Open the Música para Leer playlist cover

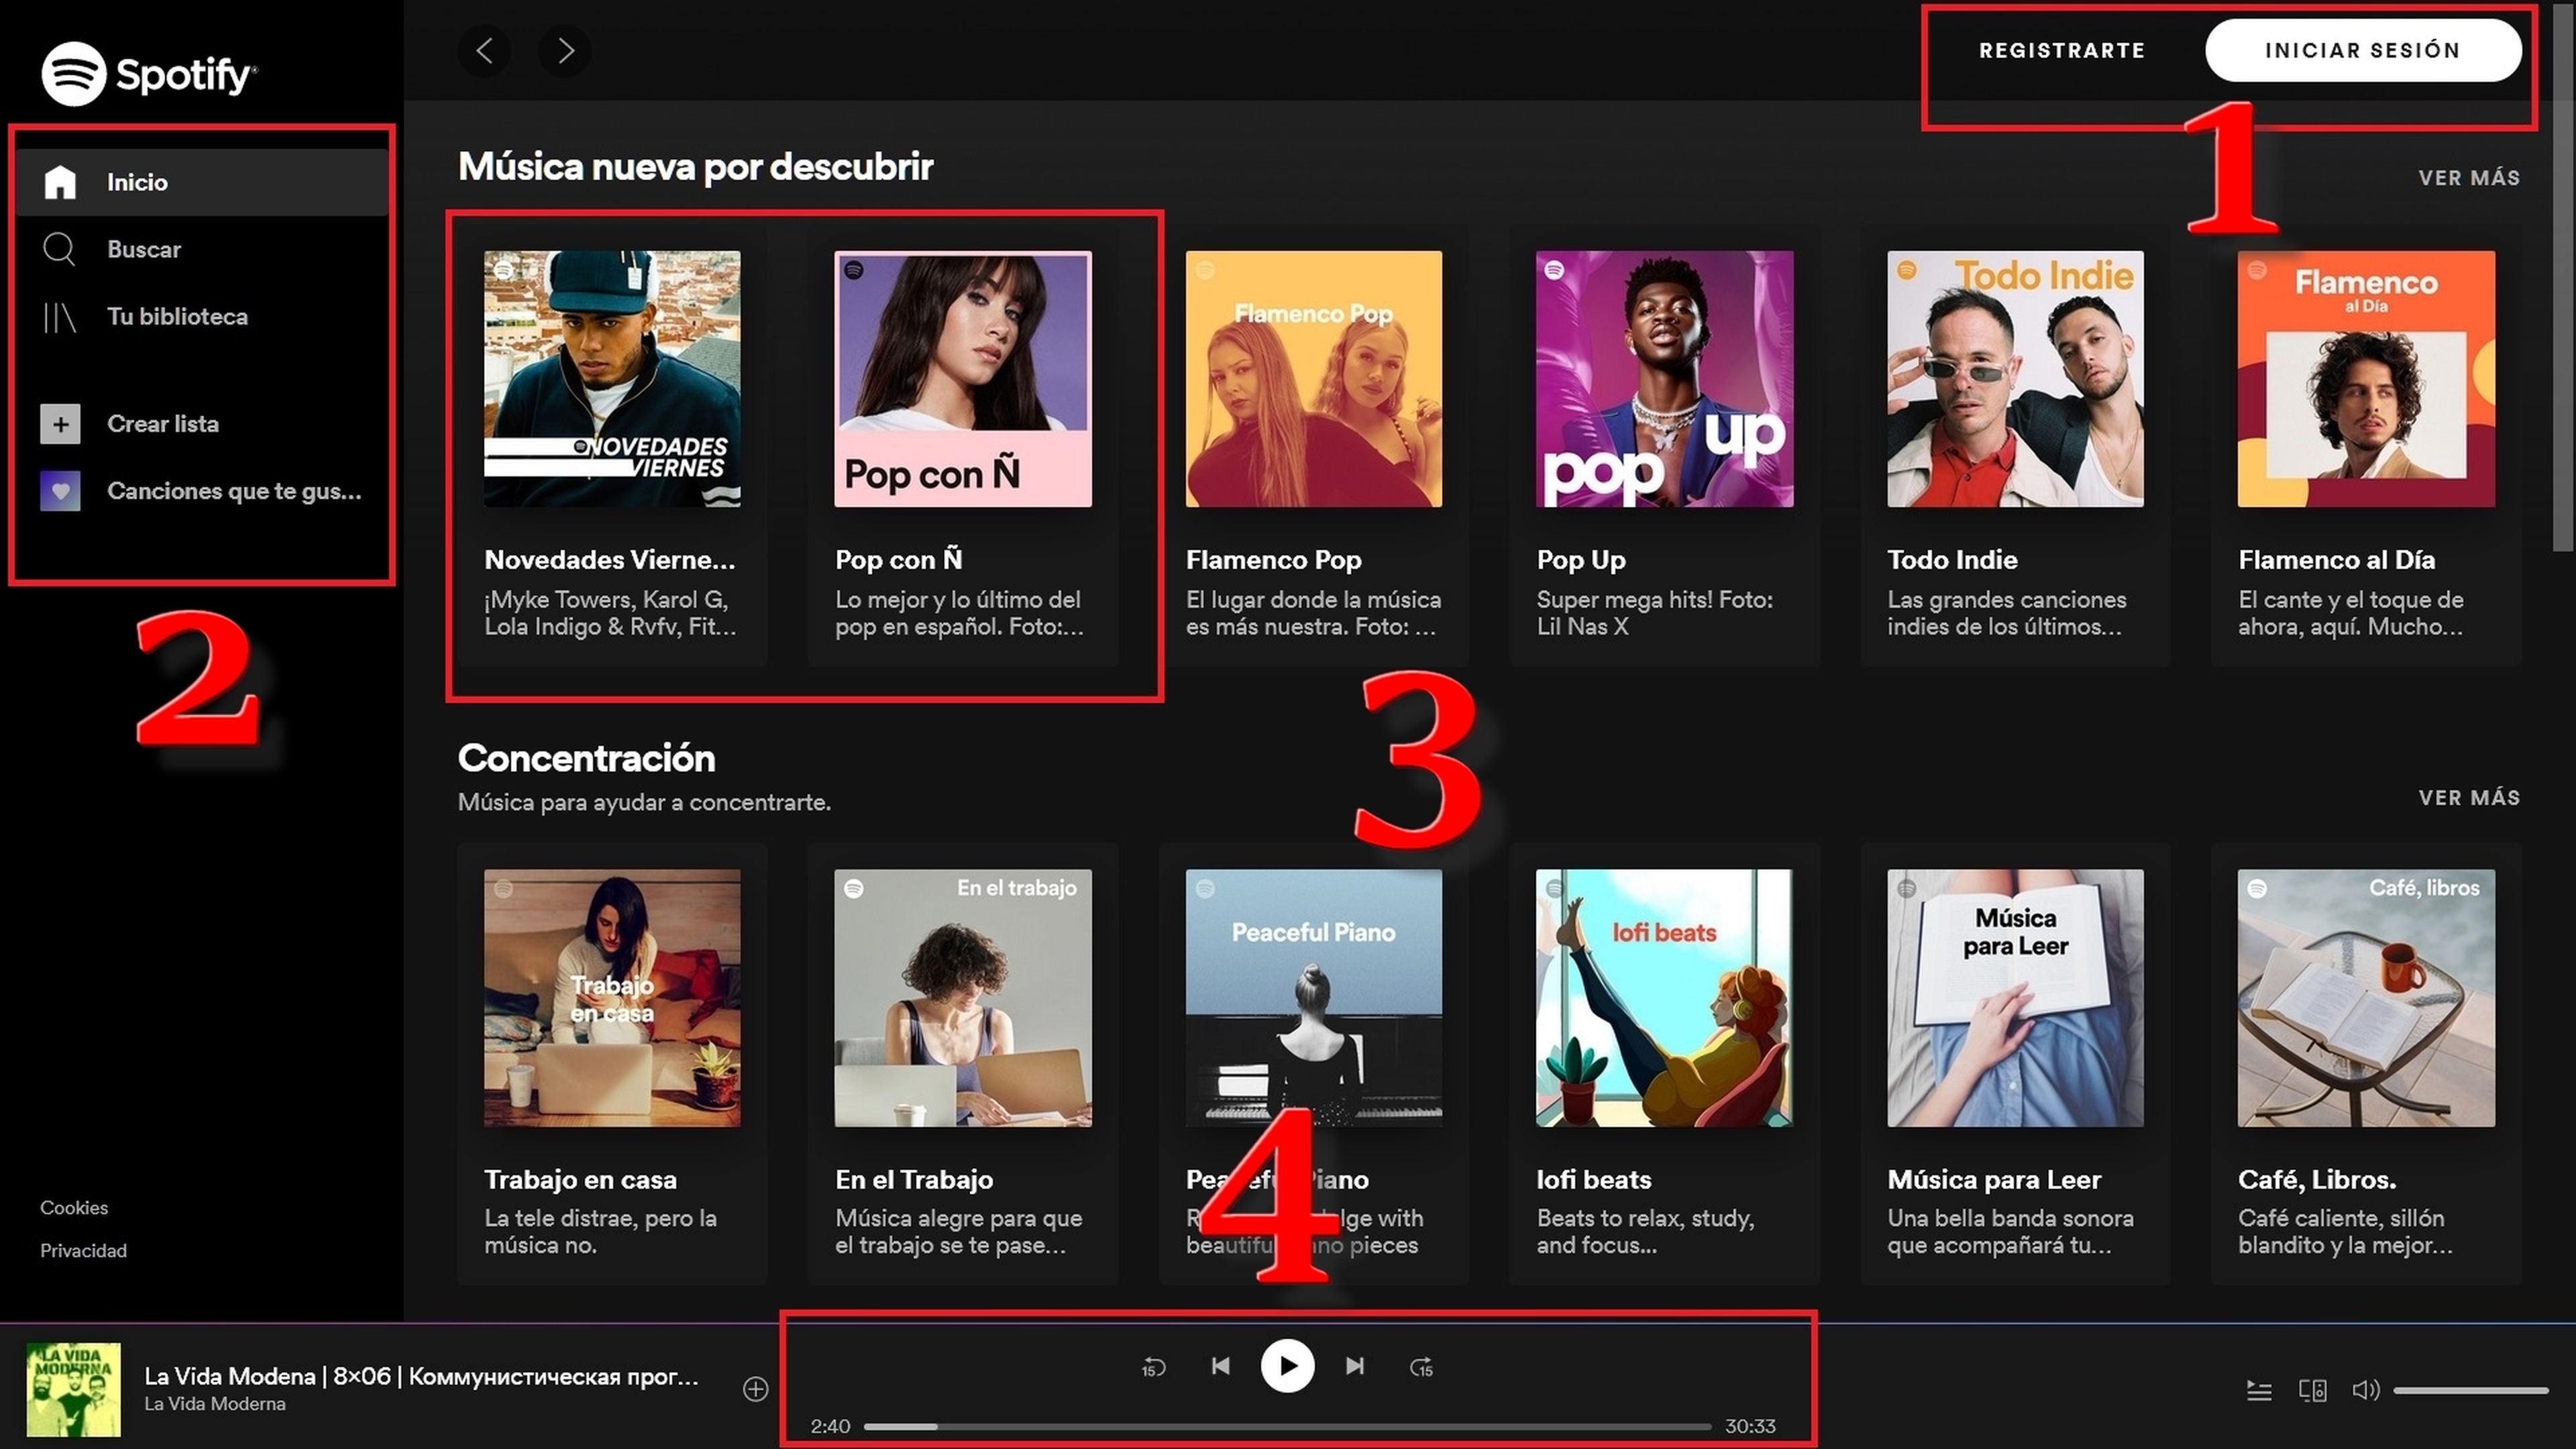(2015, 998)
